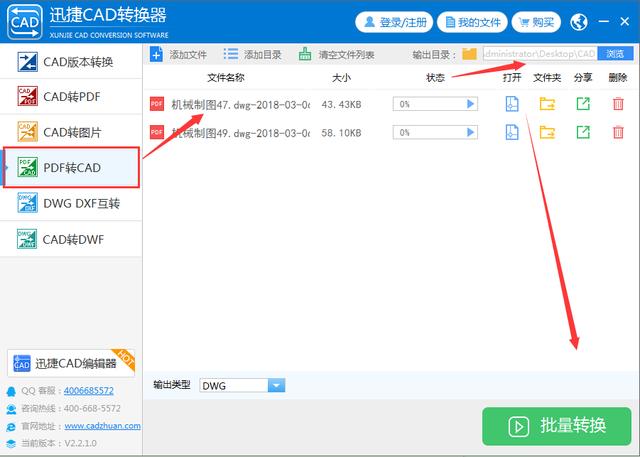Open DWG DXF互转 mode

pos(71,203)
